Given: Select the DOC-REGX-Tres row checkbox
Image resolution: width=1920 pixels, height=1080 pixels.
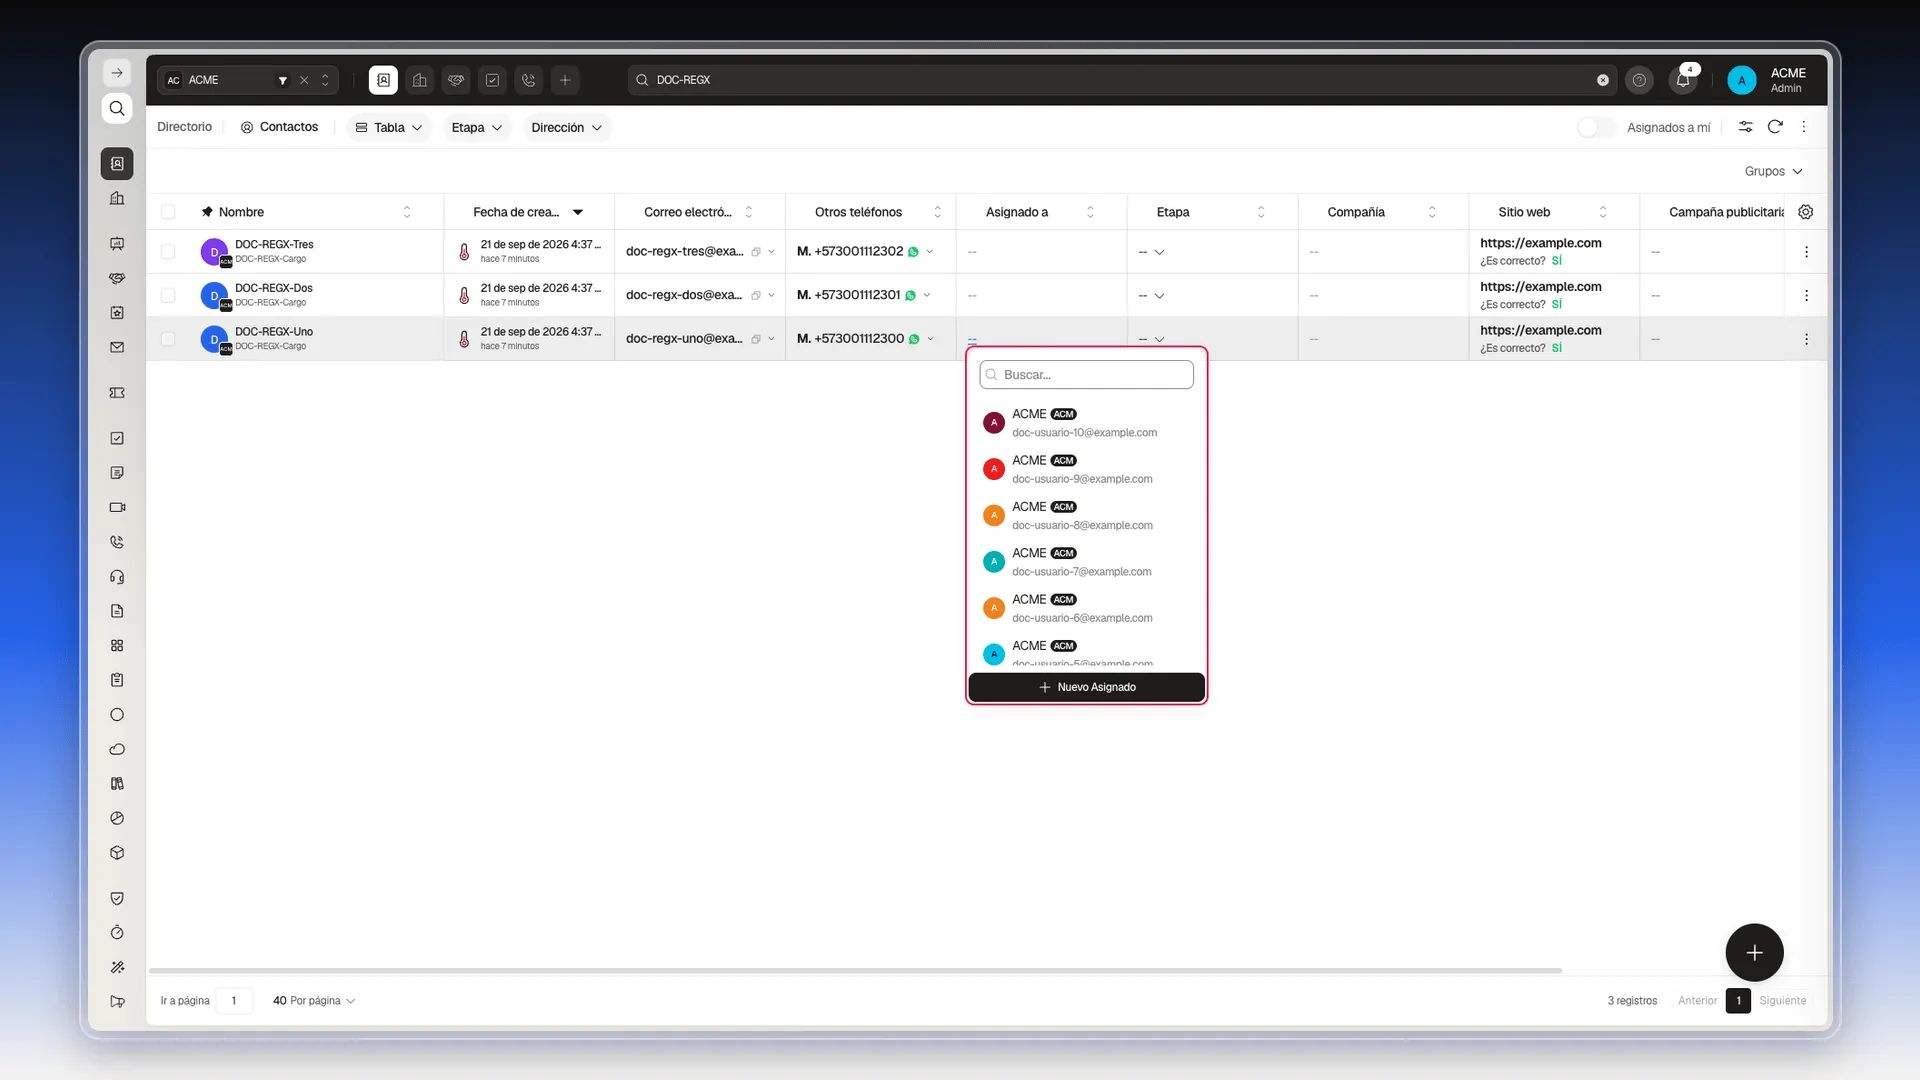Looking at the screenshot, I should (168, 252).
